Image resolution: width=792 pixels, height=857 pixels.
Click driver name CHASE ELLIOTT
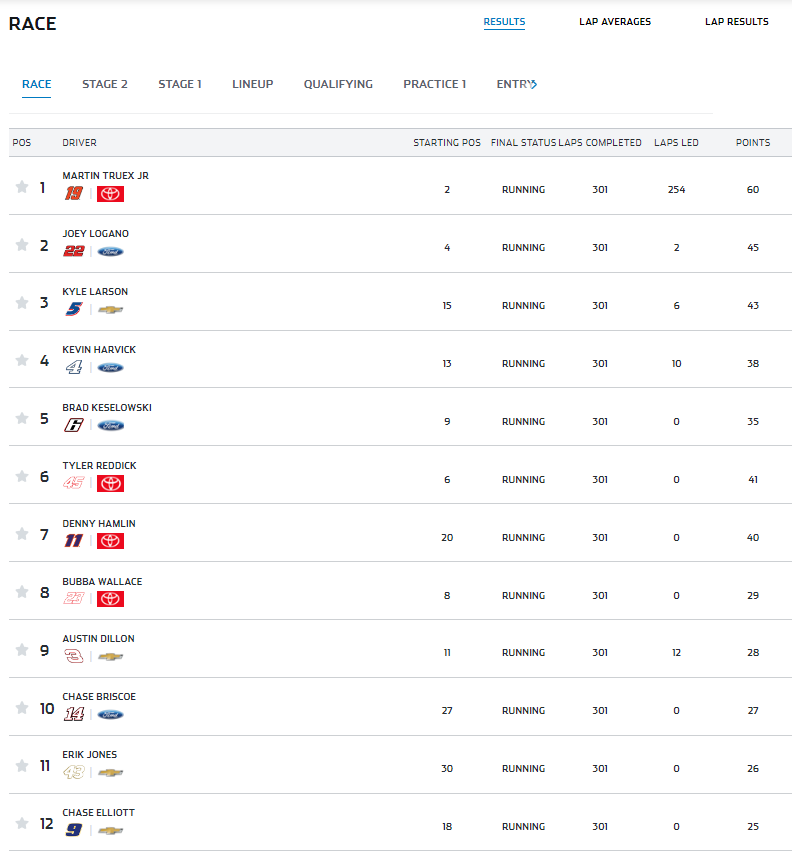click(x=98, y=813)
